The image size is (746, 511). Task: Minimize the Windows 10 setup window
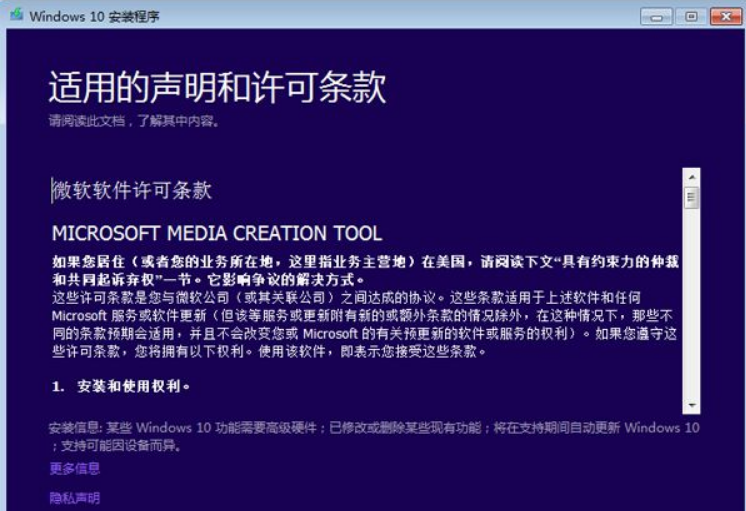657,17
